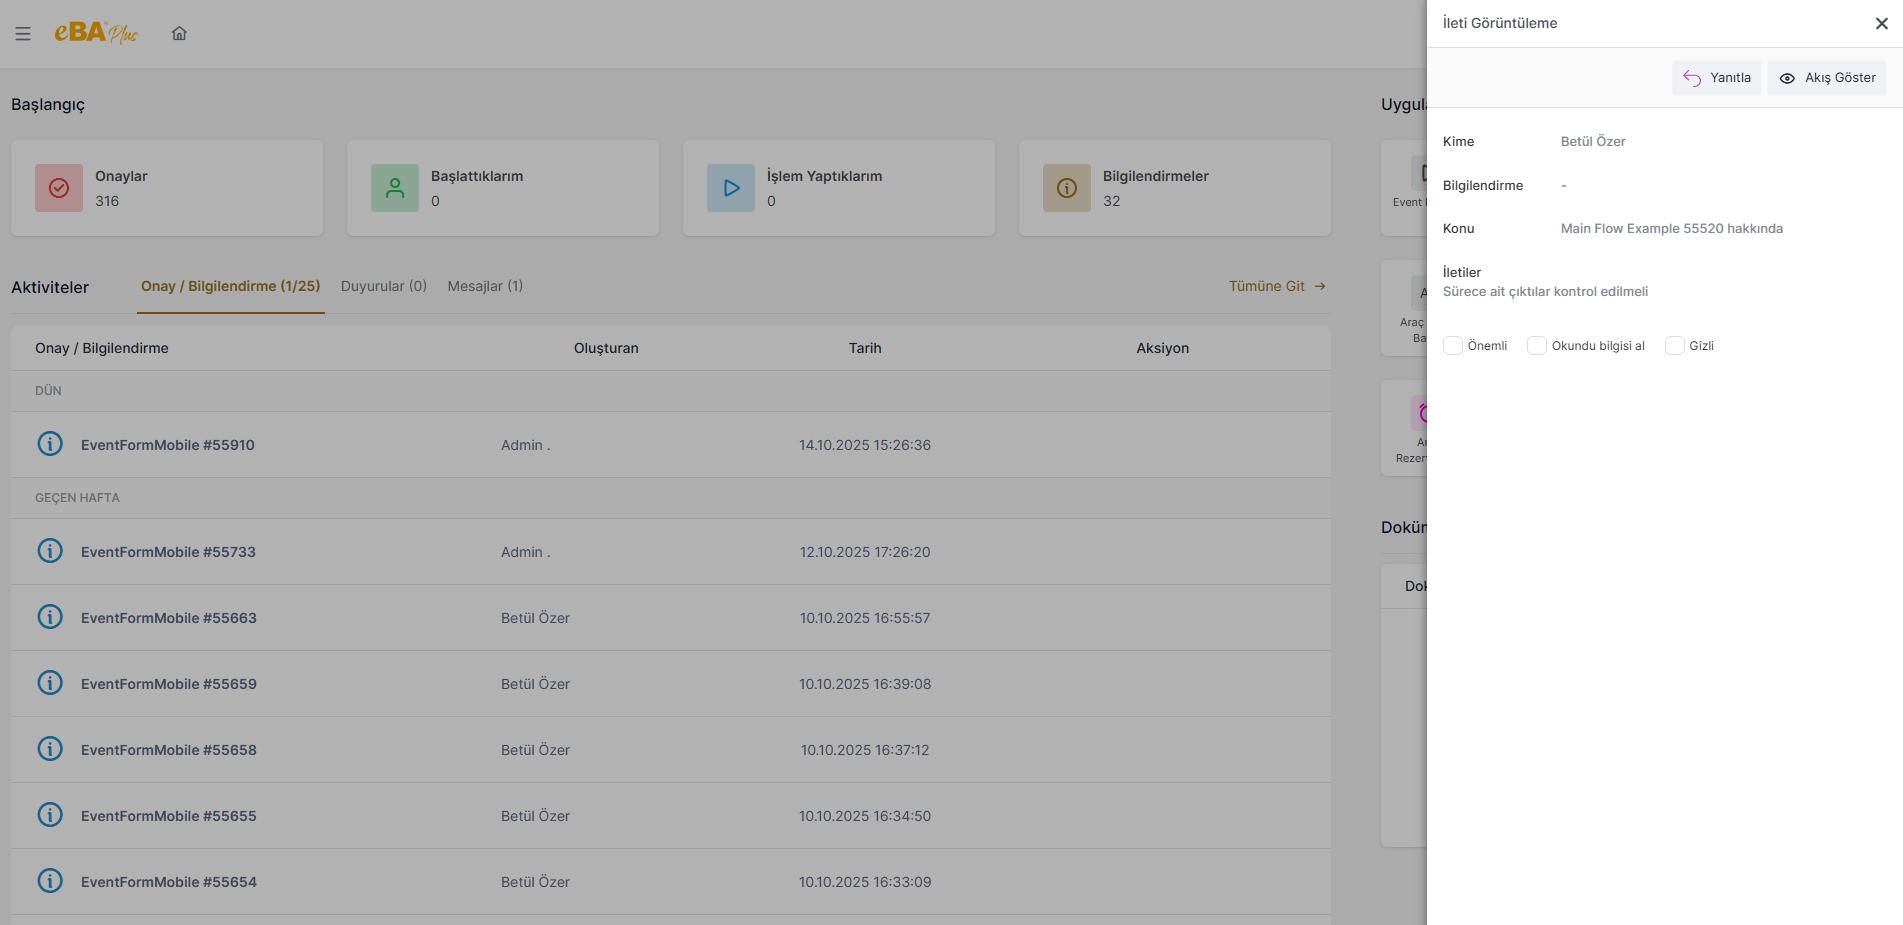Image resolution: width=1903 pixels, height=925 pixels.
Task: Open the EventFormMobile #55733 row
Action: pyautogui.click(x=168, y=552)
